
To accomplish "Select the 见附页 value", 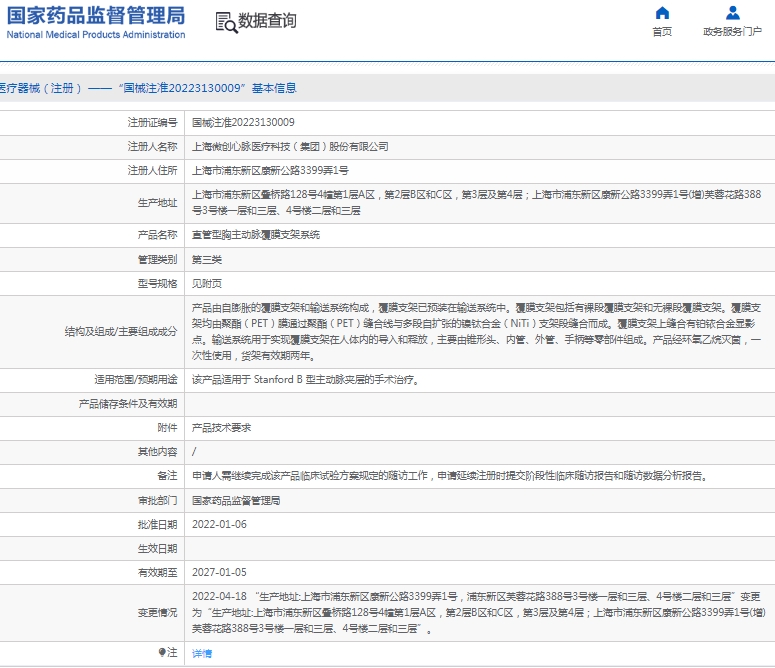I will coord(207,284).
